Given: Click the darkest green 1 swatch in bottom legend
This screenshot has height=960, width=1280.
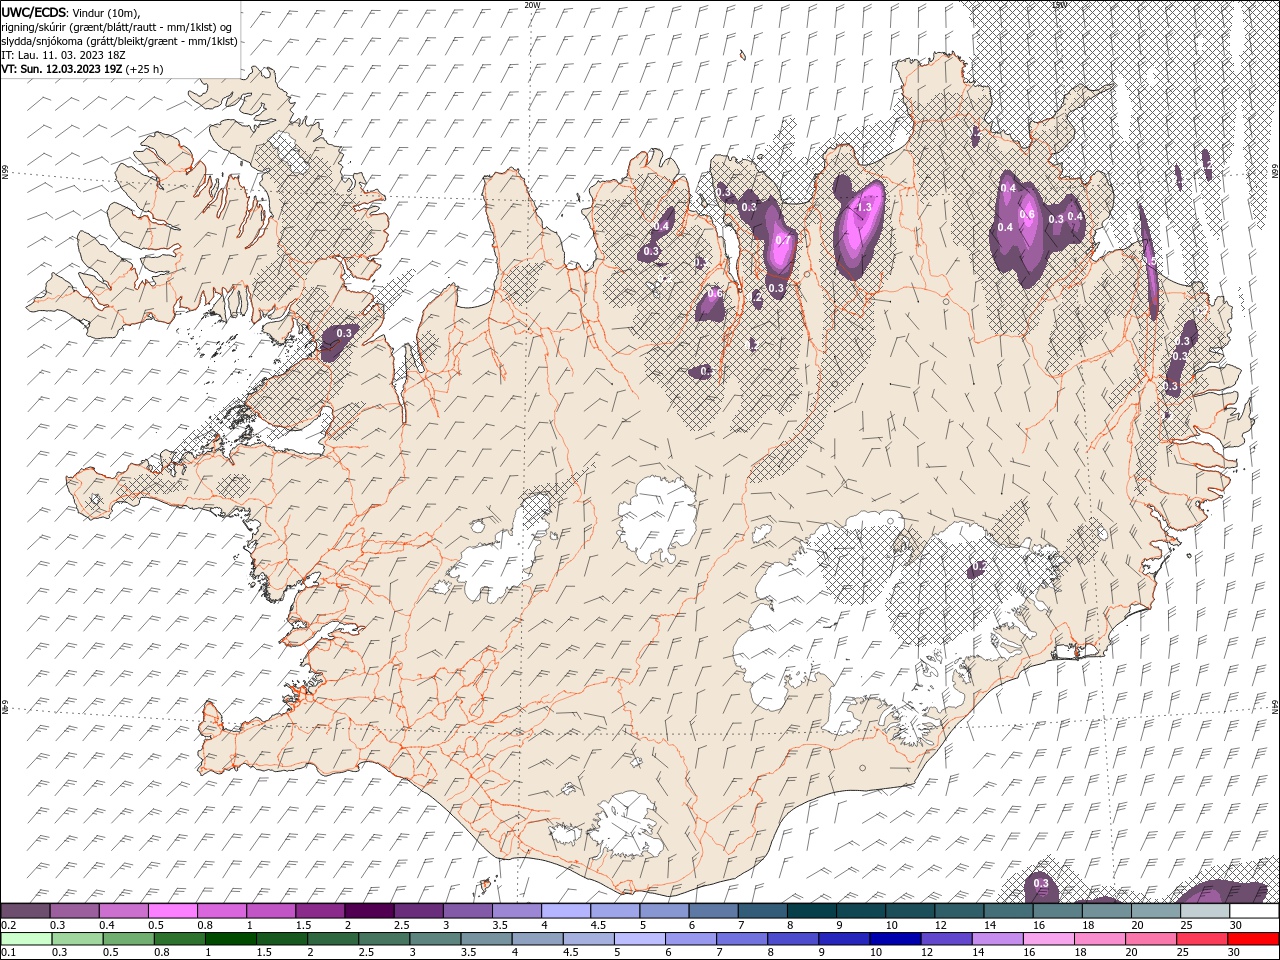Looking at the screenshot, I should coord(230,939).
